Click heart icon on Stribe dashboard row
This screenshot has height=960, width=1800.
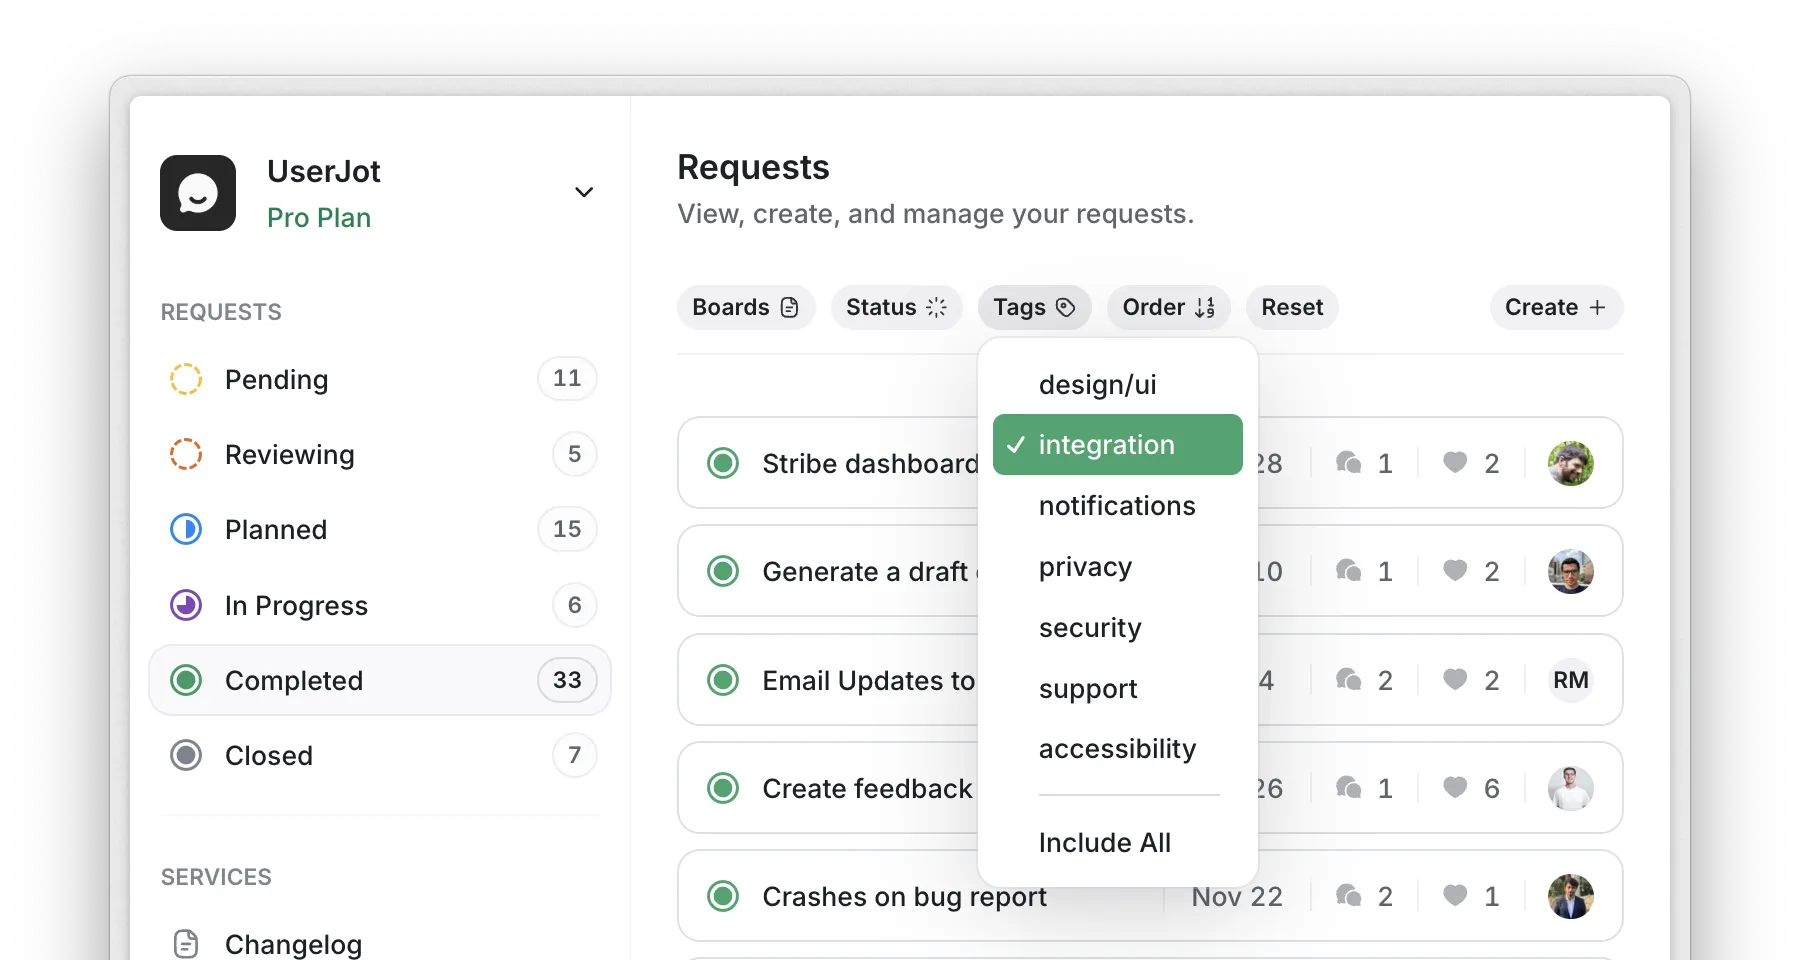1455,462
